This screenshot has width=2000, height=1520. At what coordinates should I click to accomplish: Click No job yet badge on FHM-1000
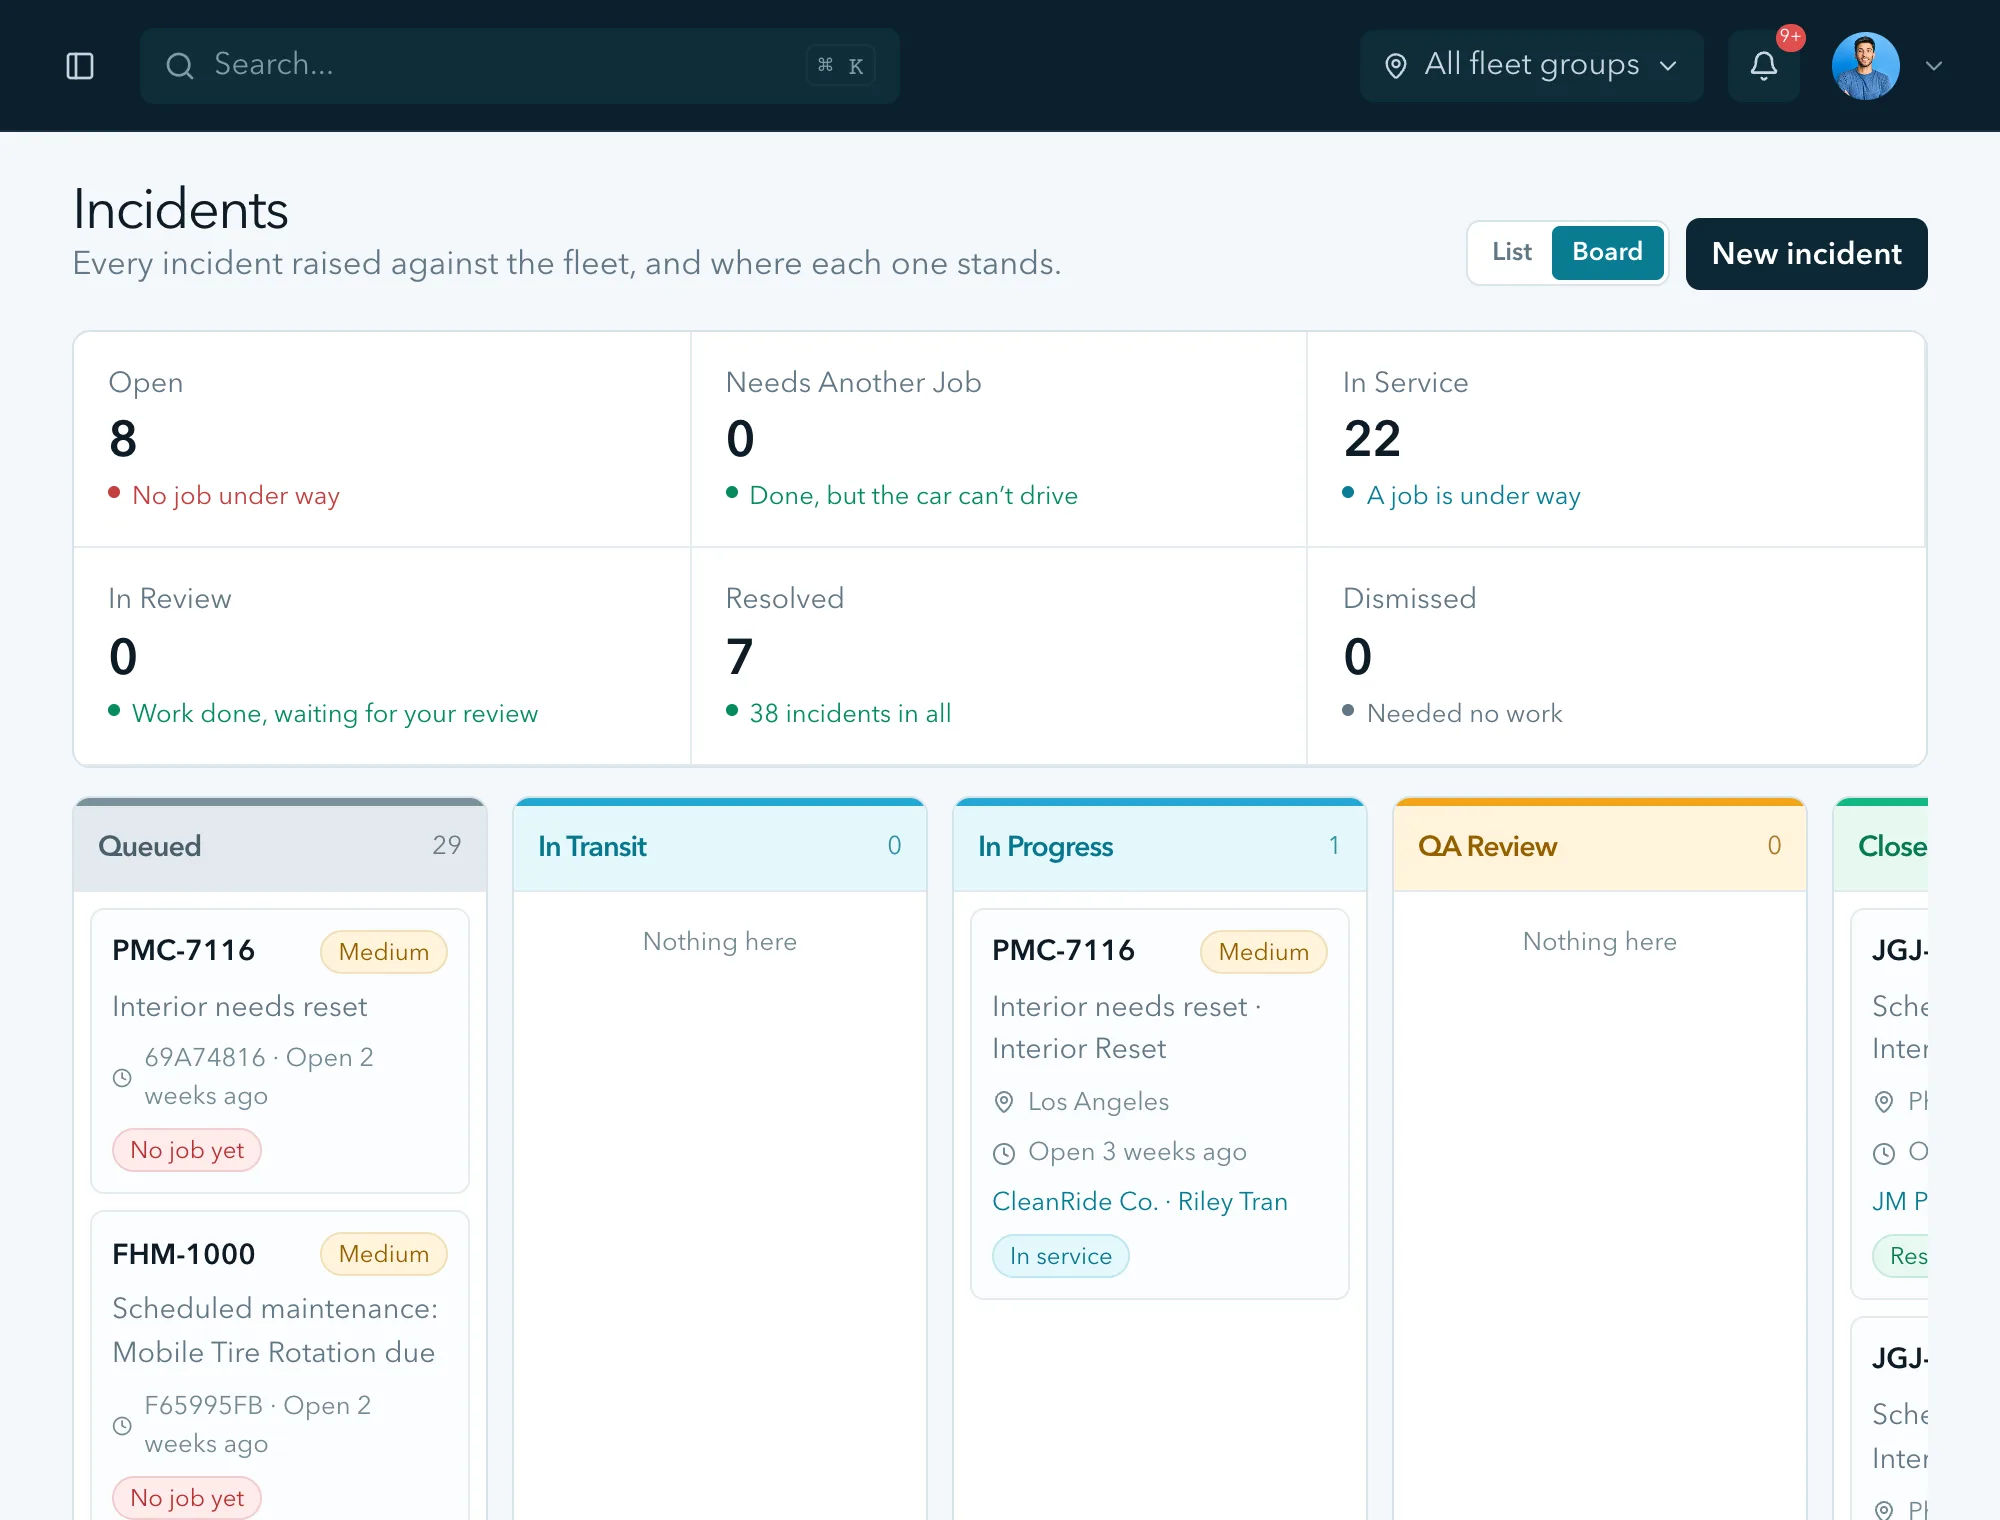pos(187,1498)
